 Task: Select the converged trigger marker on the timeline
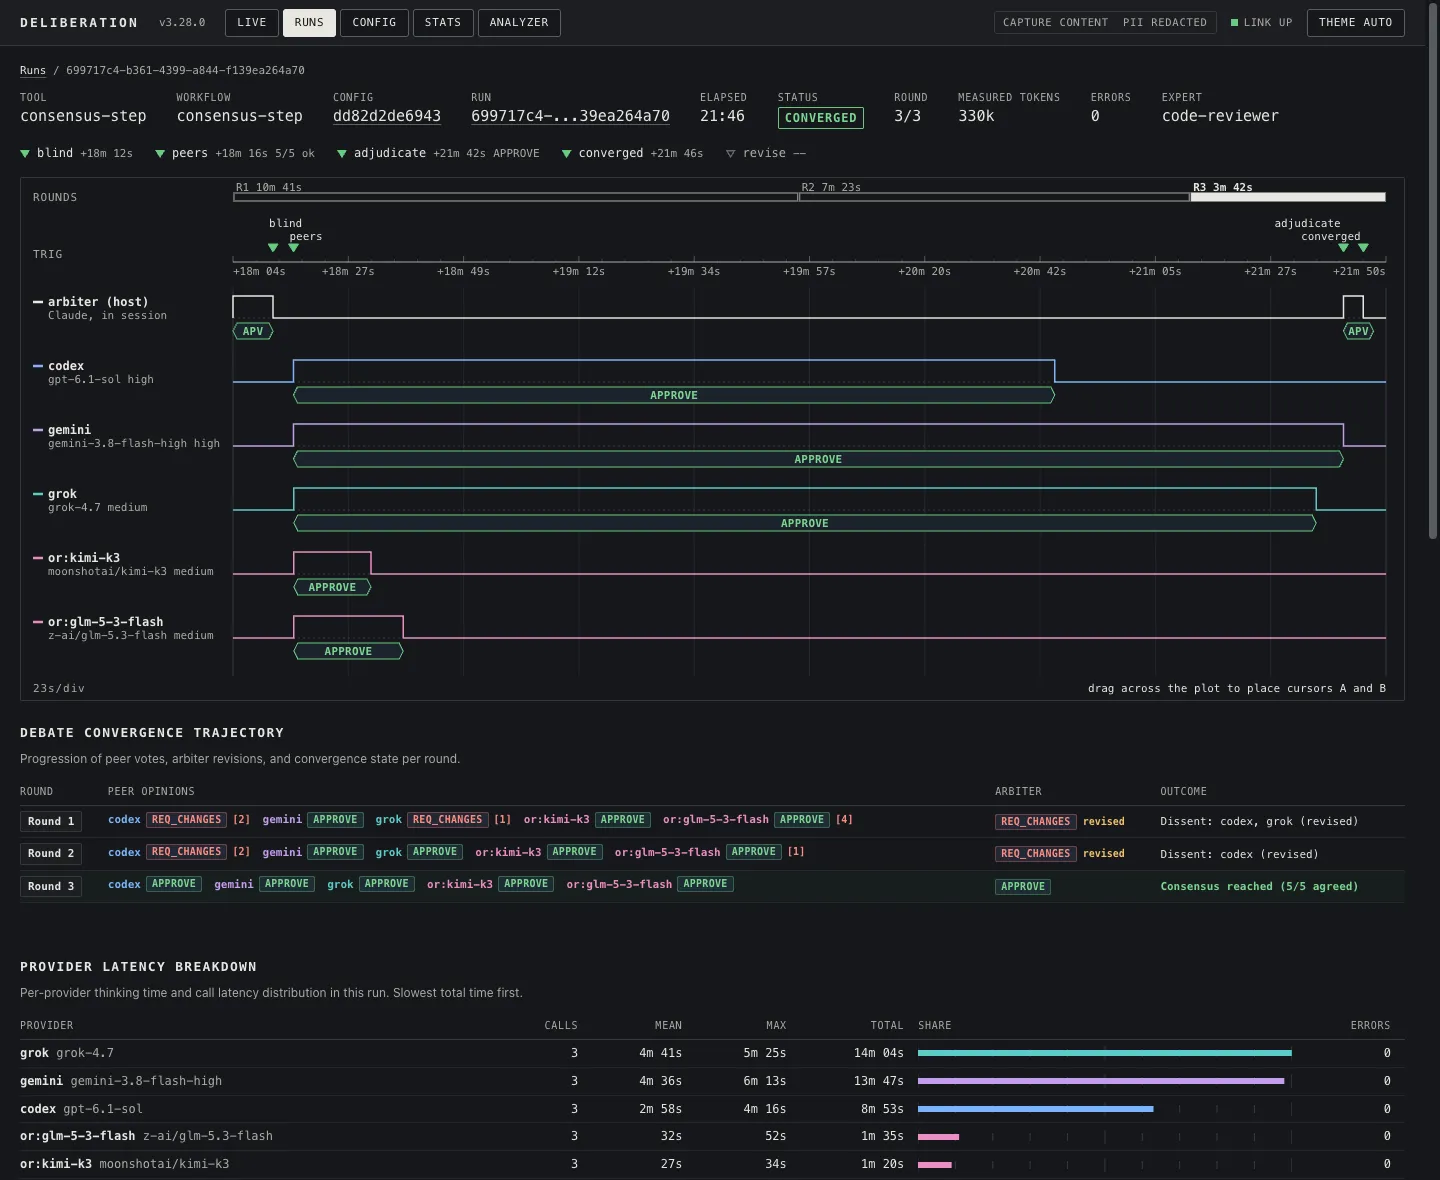(x=1363, y=248)
